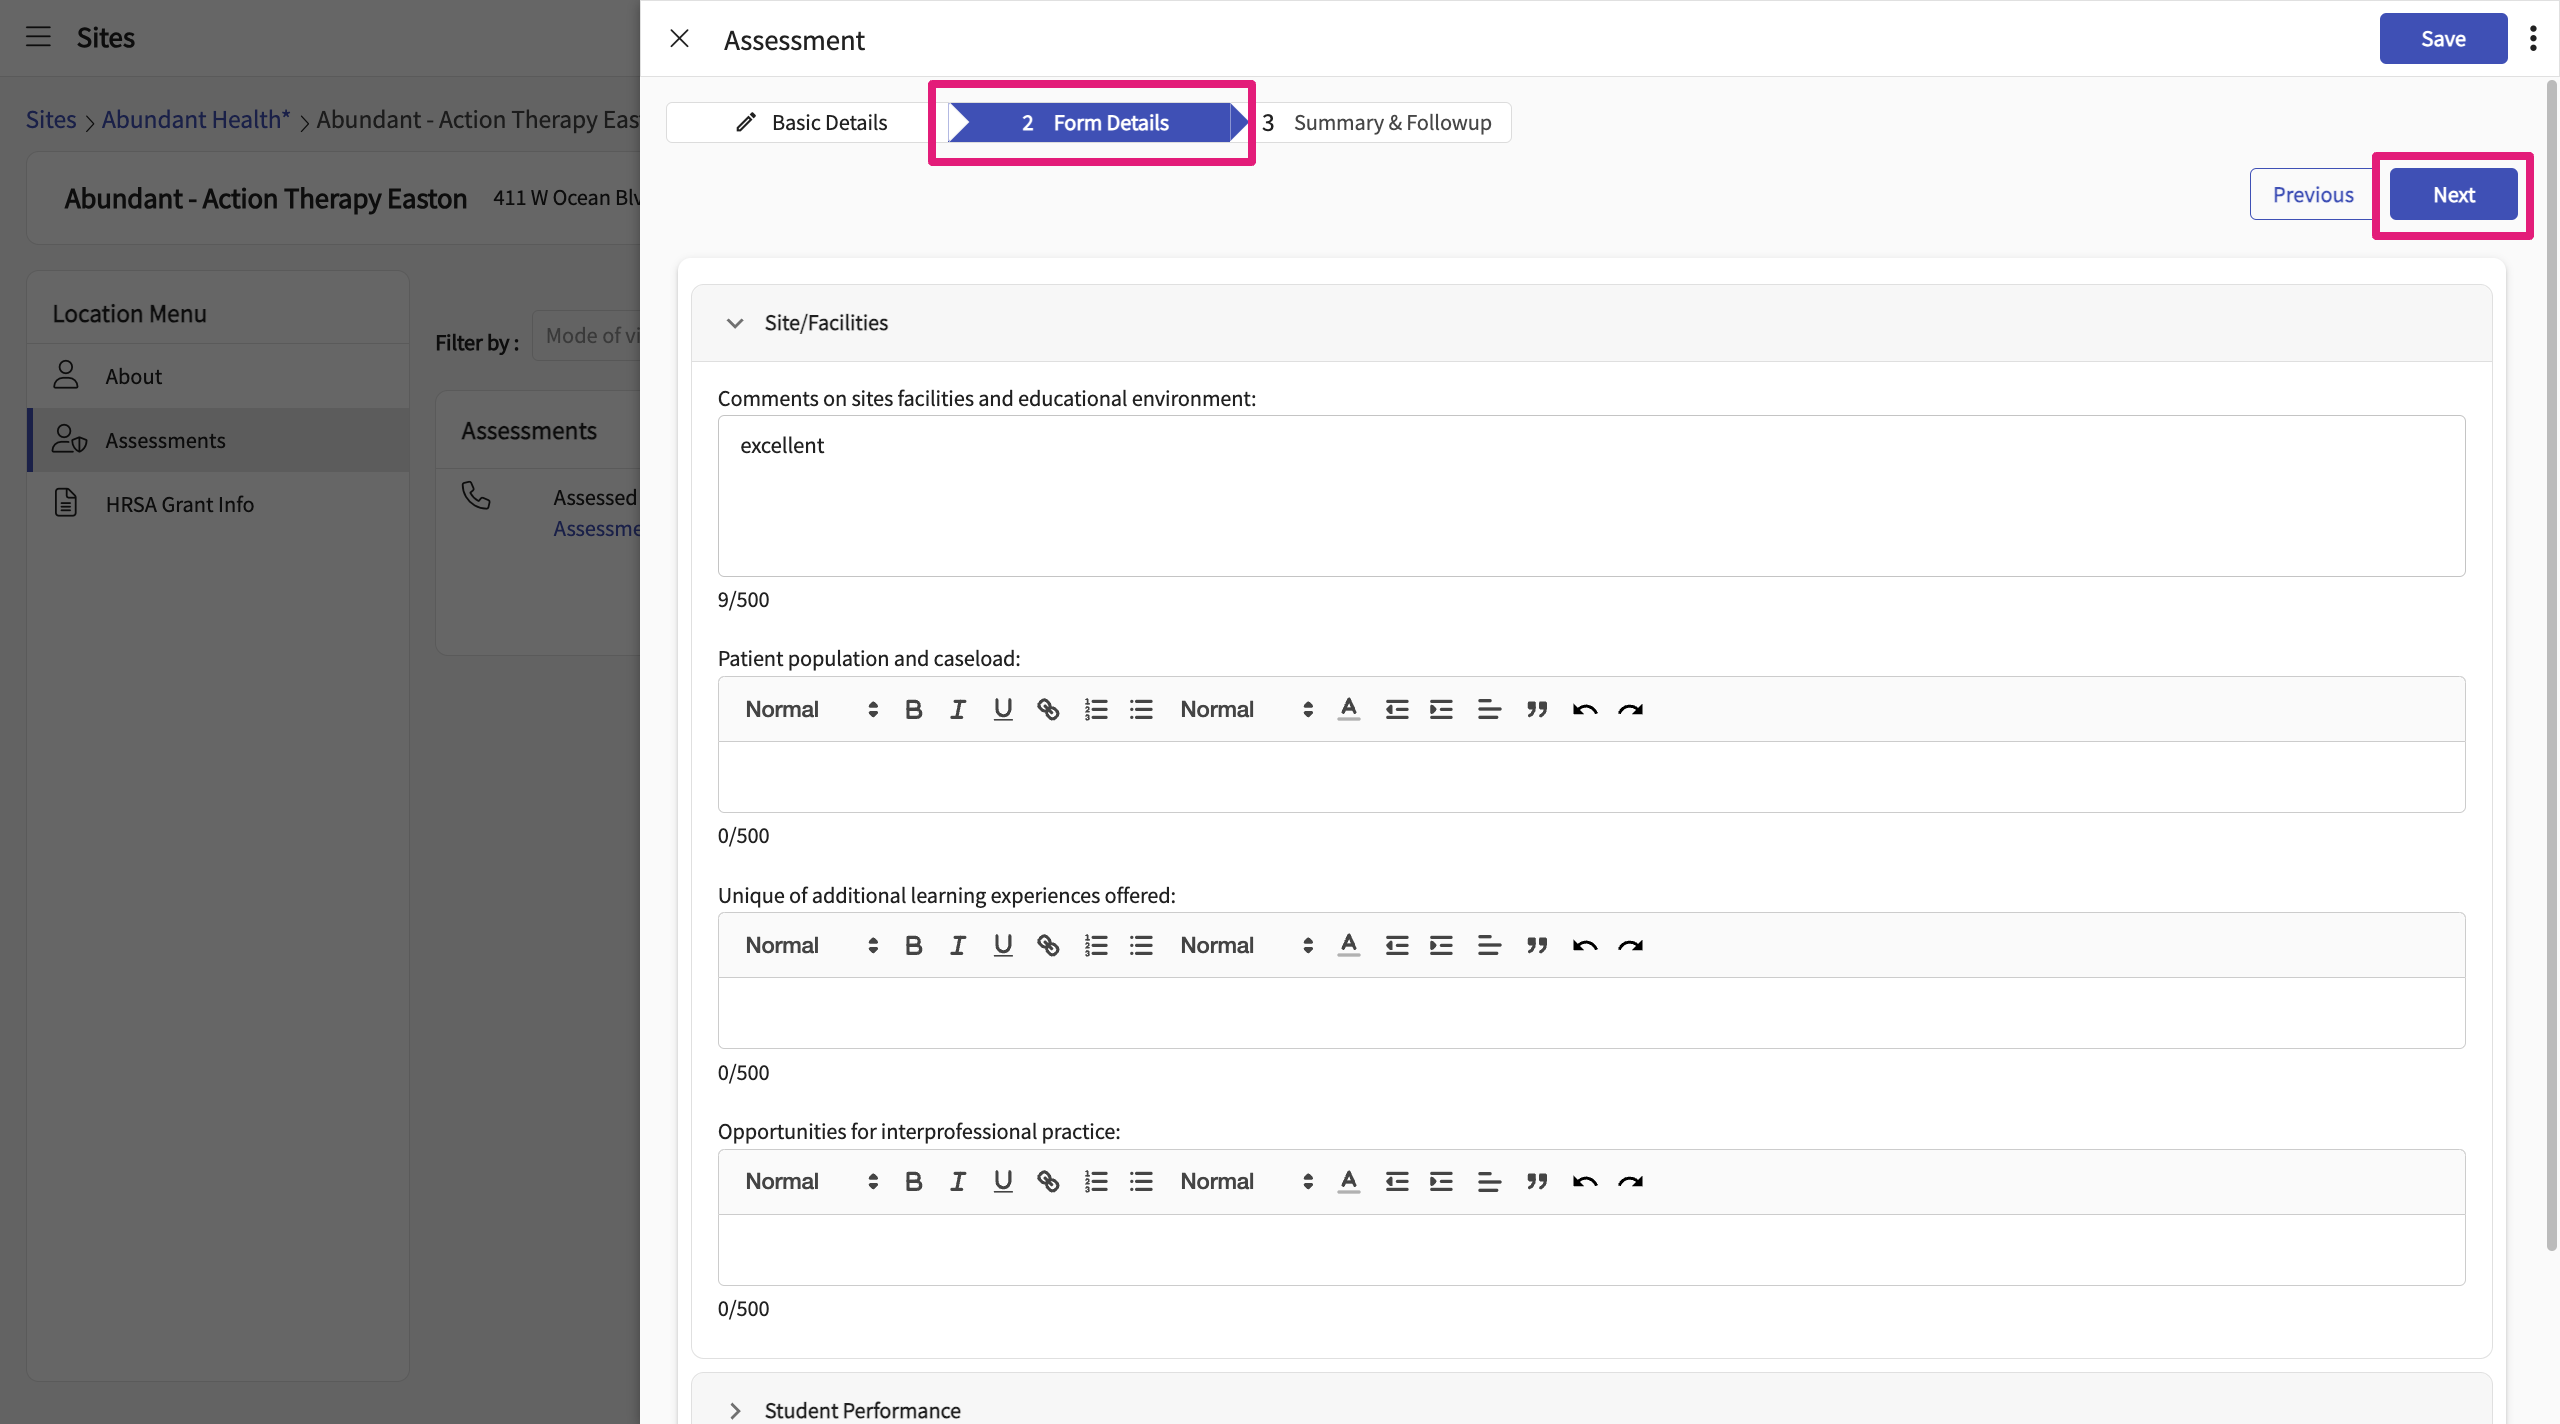The image size is (2560, 1424).
Task: Undo in Opportunities for interprofessional practice editor
Action: [1584, 1181]
